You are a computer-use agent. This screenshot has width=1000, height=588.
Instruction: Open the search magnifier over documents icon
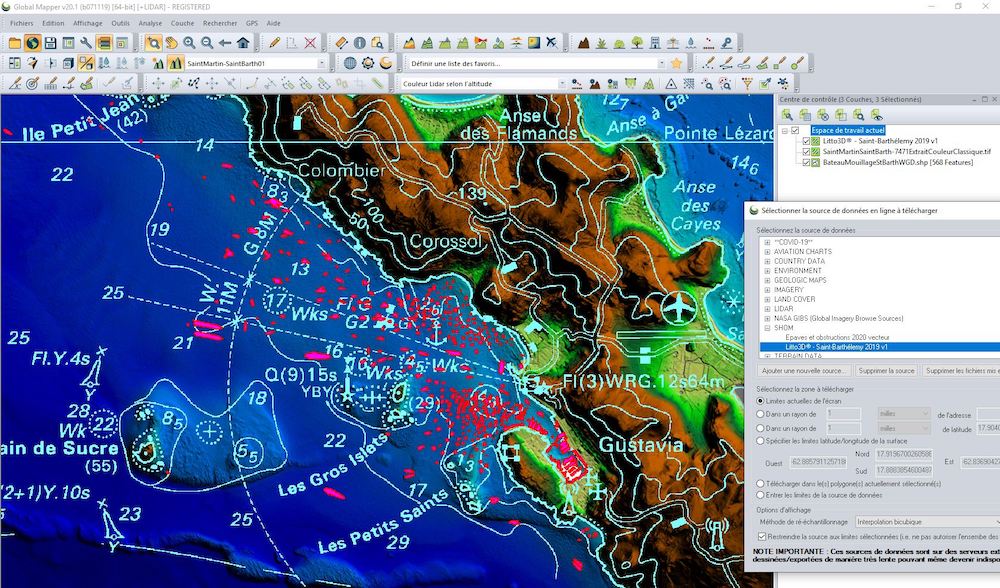coord(378,43)
